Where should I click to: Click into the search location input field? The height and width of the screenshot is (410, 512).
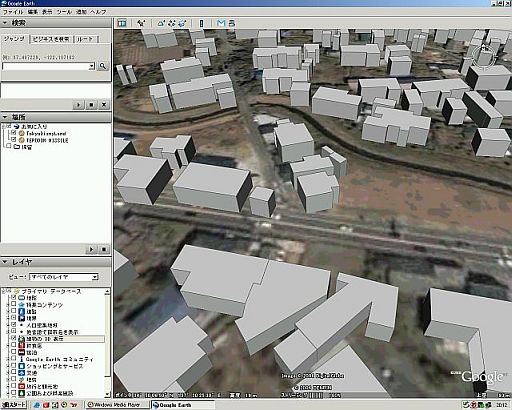tap(45, 66)
